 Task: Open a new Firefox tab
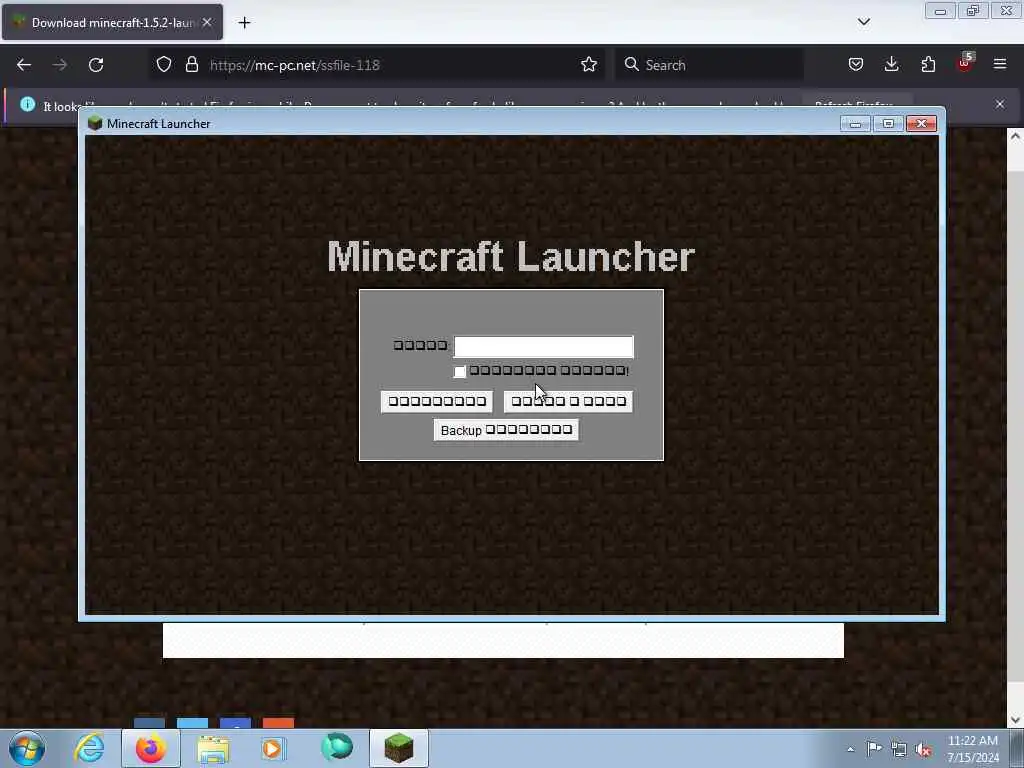click(244, 22)
